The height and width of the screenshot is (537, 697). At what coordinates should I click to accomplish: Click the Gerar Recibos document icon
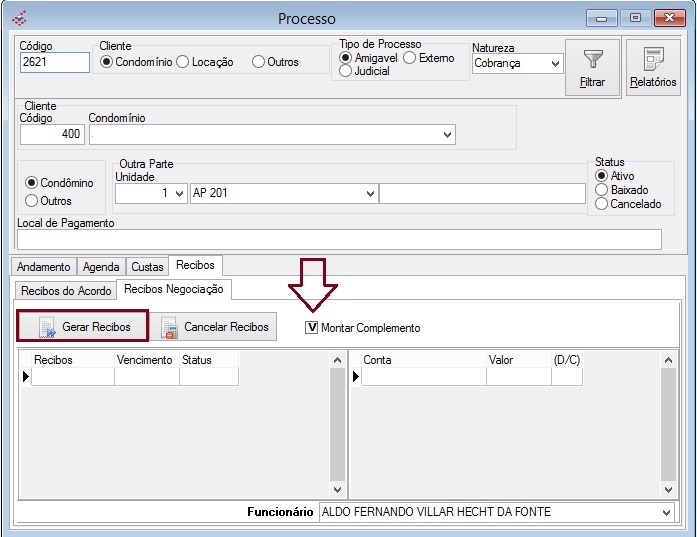coord(46,327)
